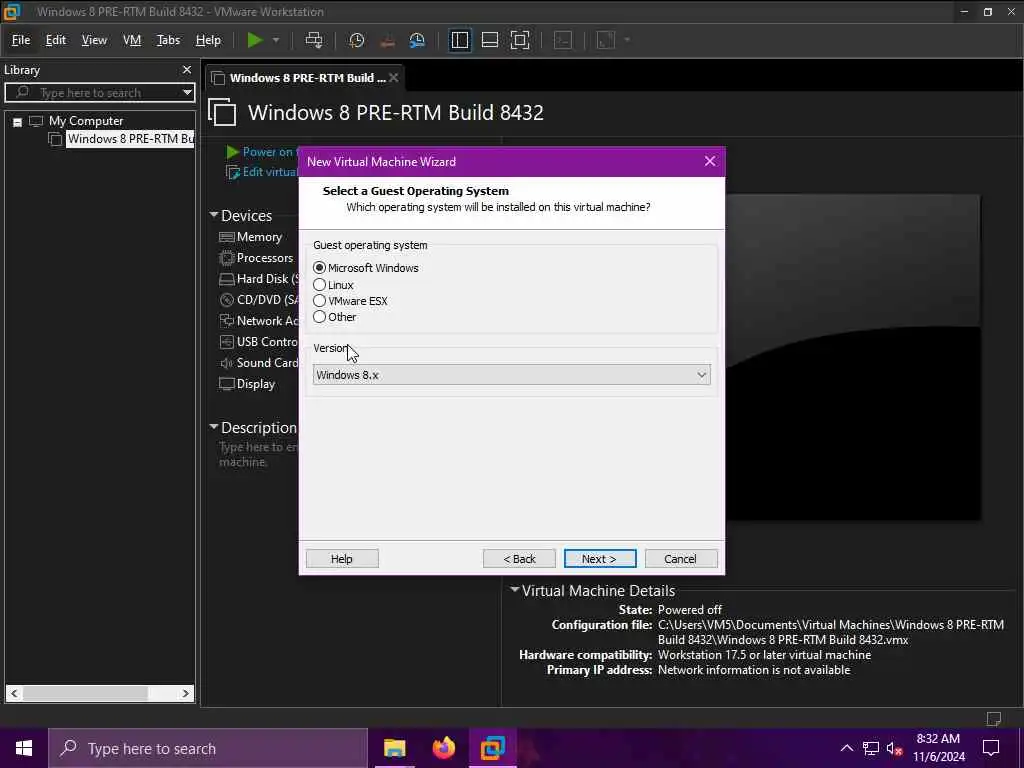The width and height of the screenshot is (1024, 768).
Task: Click VMware Workstation taskbar icon
Action: [x=493, y=748]
